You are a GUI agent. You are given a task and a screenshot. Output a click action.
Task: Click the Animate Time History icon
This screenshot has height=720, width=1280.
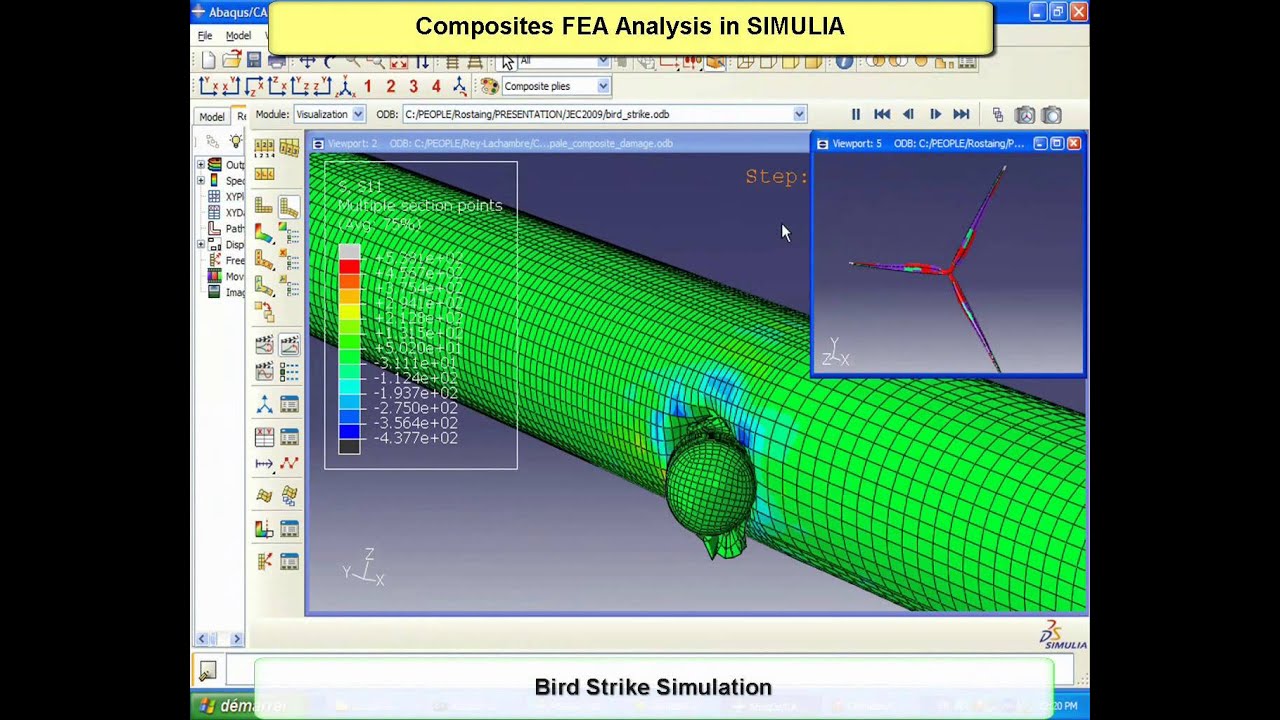point(289,345)
